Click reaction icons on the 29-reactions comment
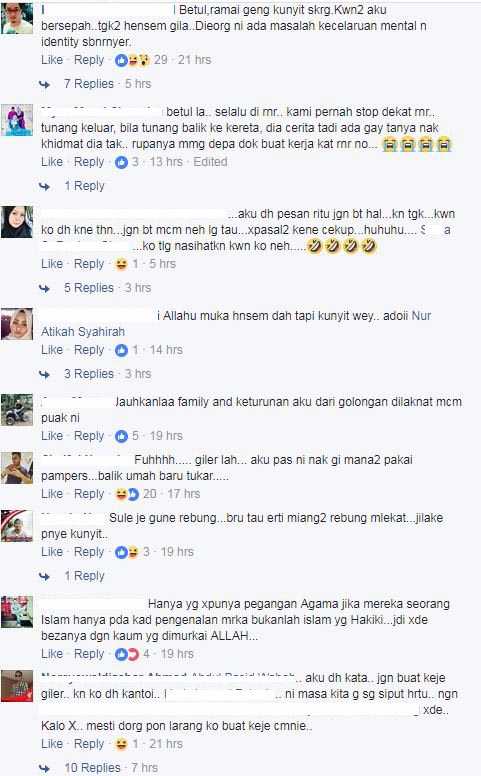 [x=133, y=60]
